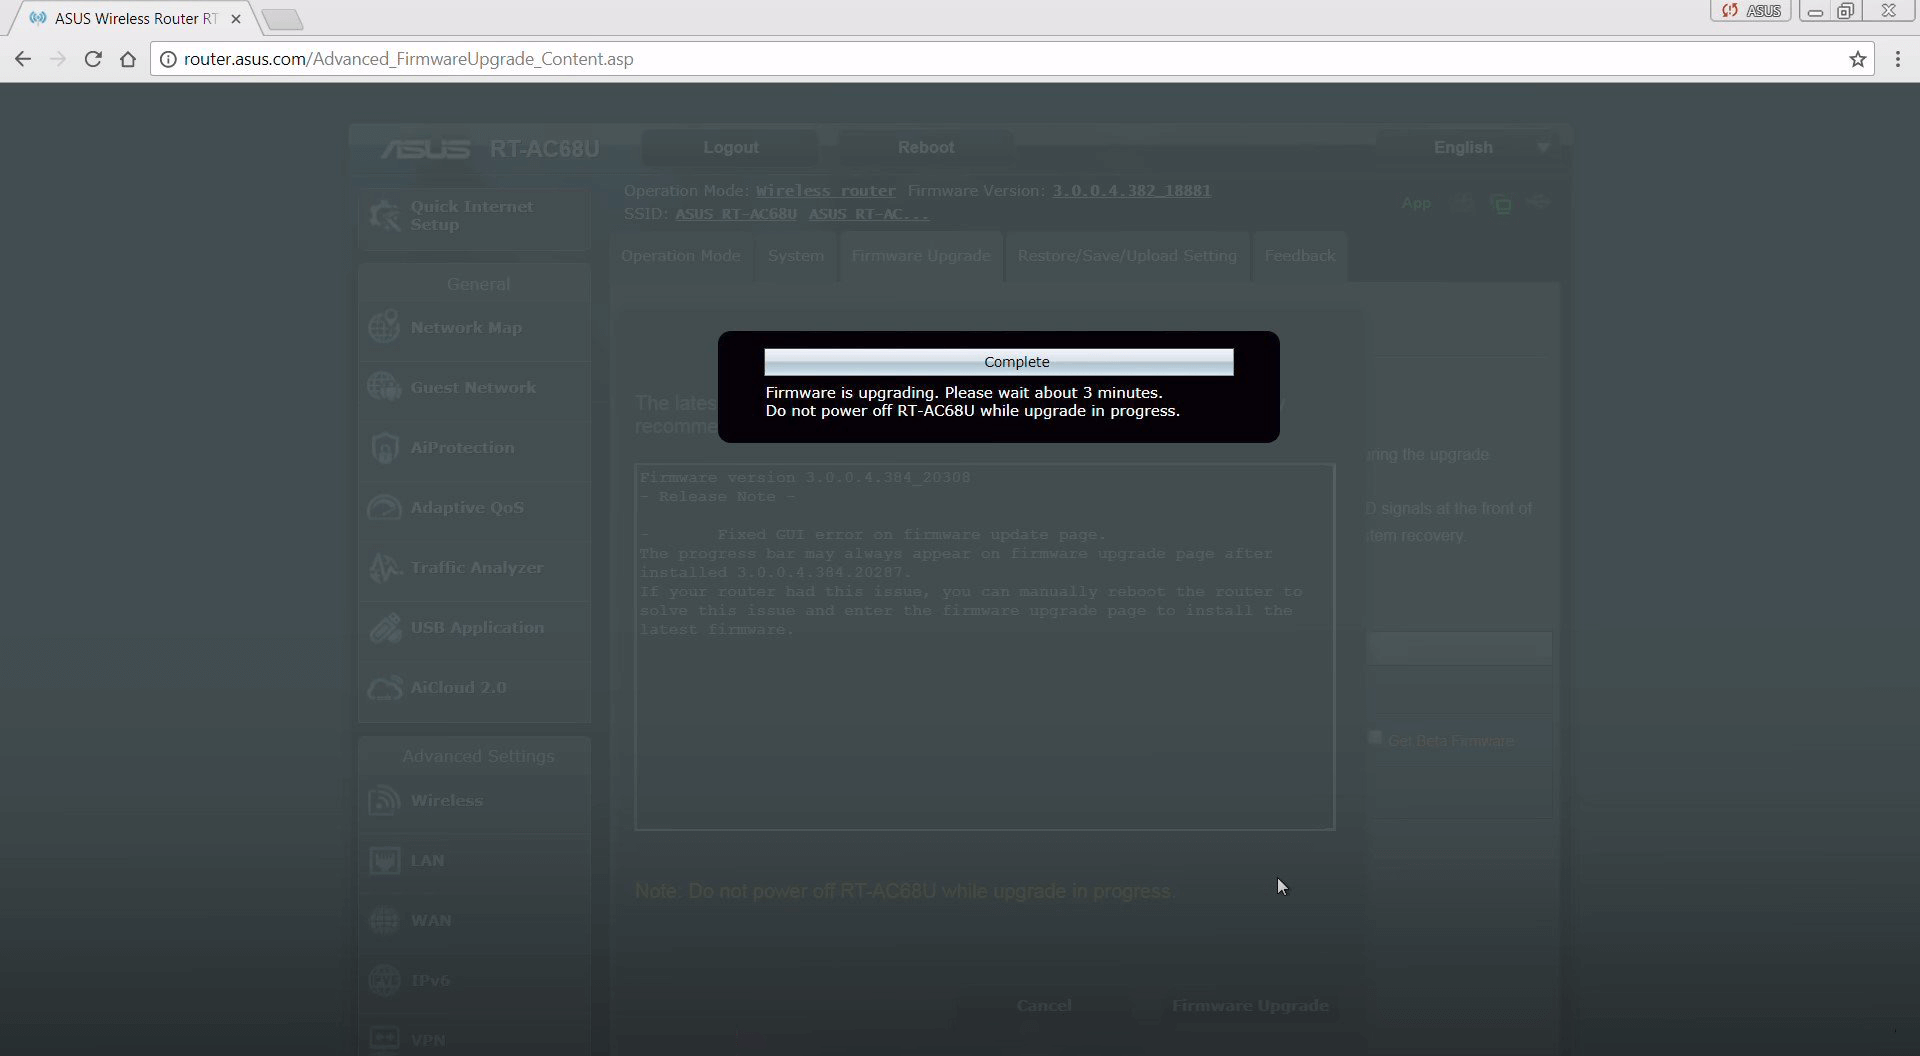Image resolution: width=1920 pixels, height=1056 pixels.
Task: Click the ASUS_RT-AC... second SSID link
Action: coord(869,214)
